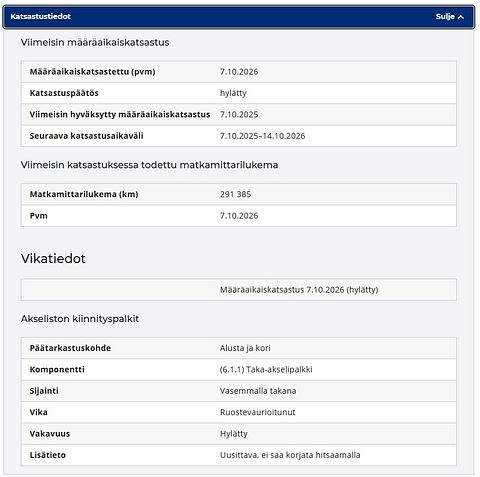Select the Ruostevaurioitunut value

pos(258,412)
